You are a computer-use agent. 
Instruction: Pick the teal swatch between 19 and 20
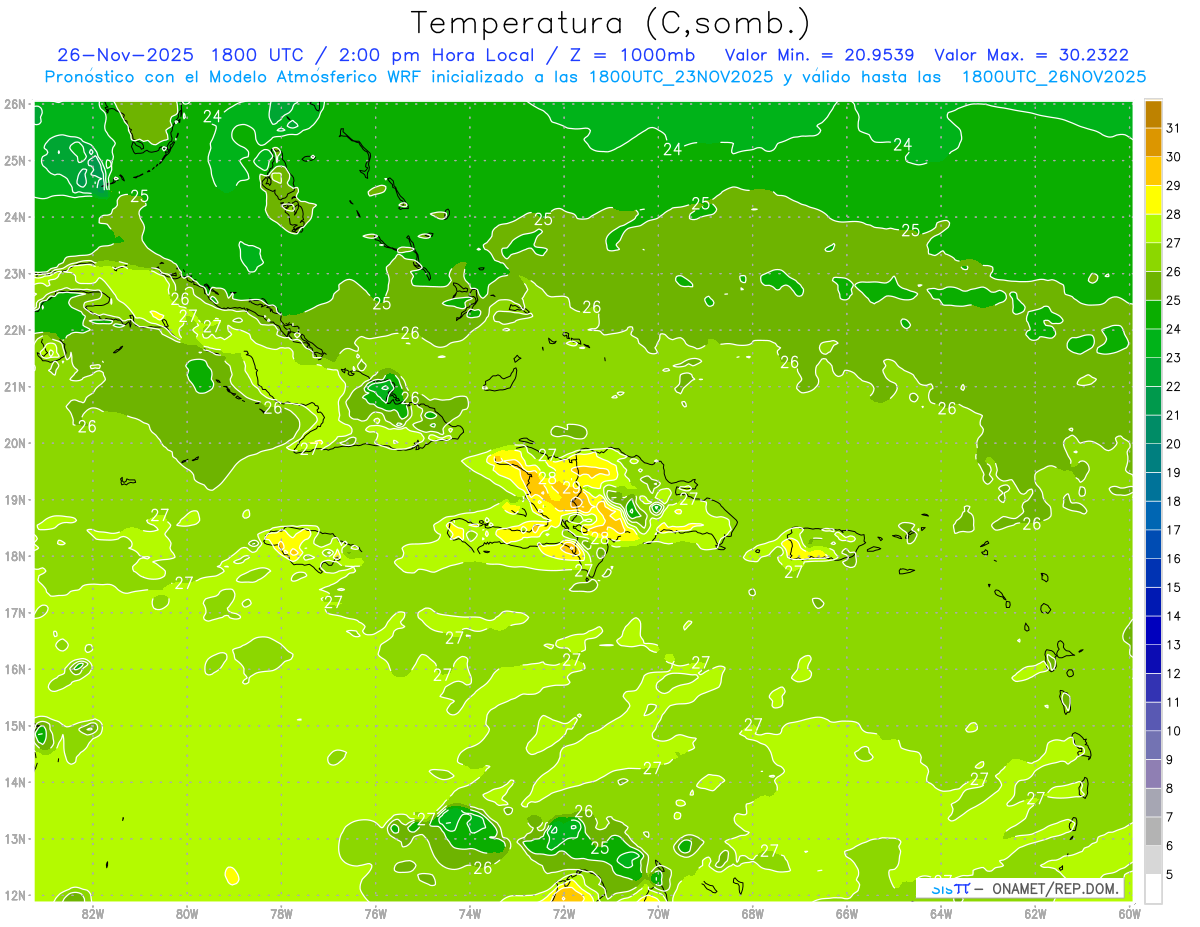1153,458
